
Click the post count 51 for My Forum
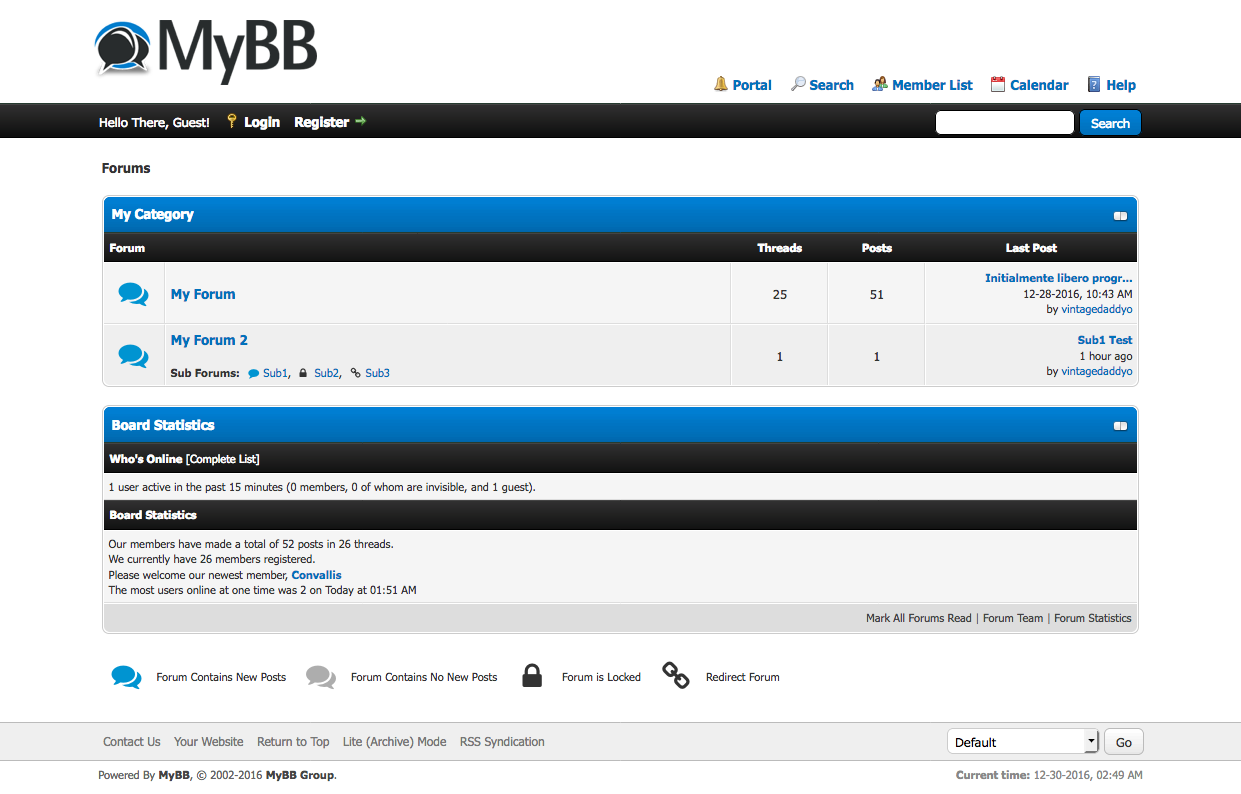877,294
